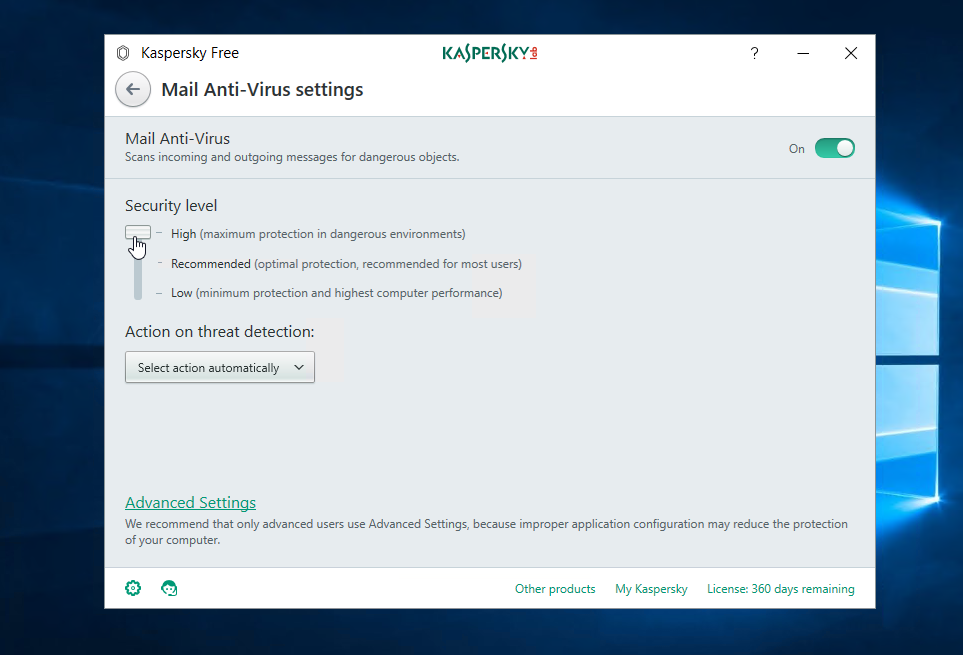Image resolution: width=963 pixels, height=655 pixels.
Task: Click License: 360 days remaining
Action: [781, 589]
